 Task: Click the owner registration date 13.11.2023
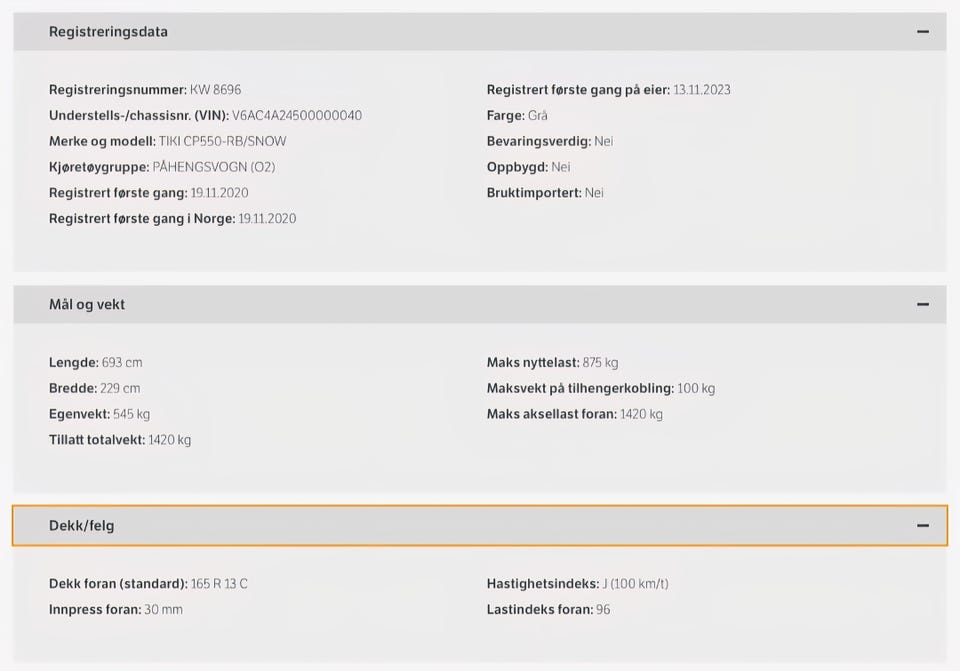(702, 90)
